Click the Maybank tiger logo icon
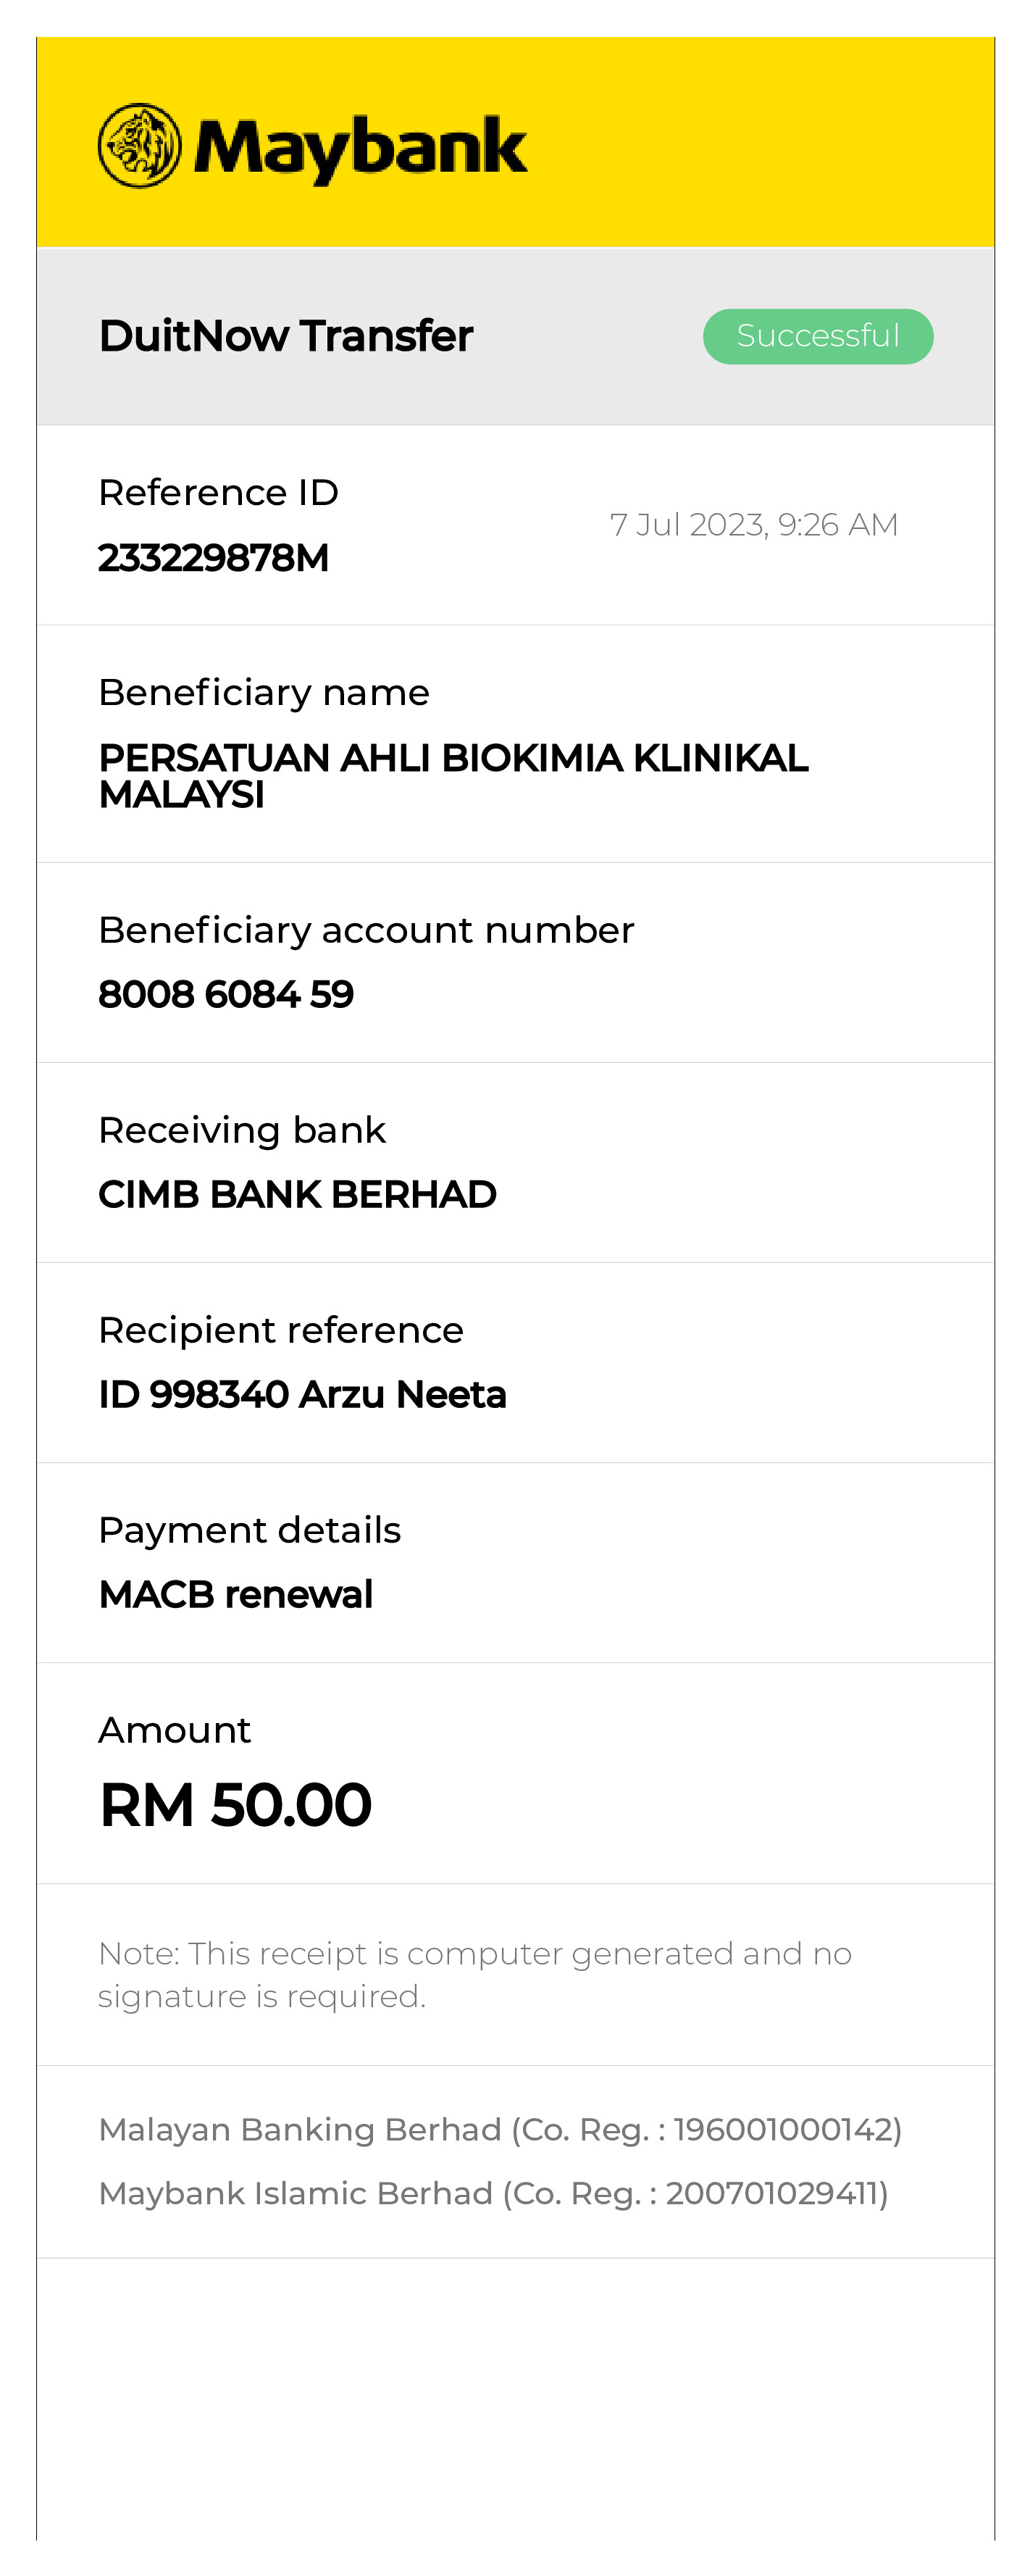1030x2576 pixels. coord(140,146)
